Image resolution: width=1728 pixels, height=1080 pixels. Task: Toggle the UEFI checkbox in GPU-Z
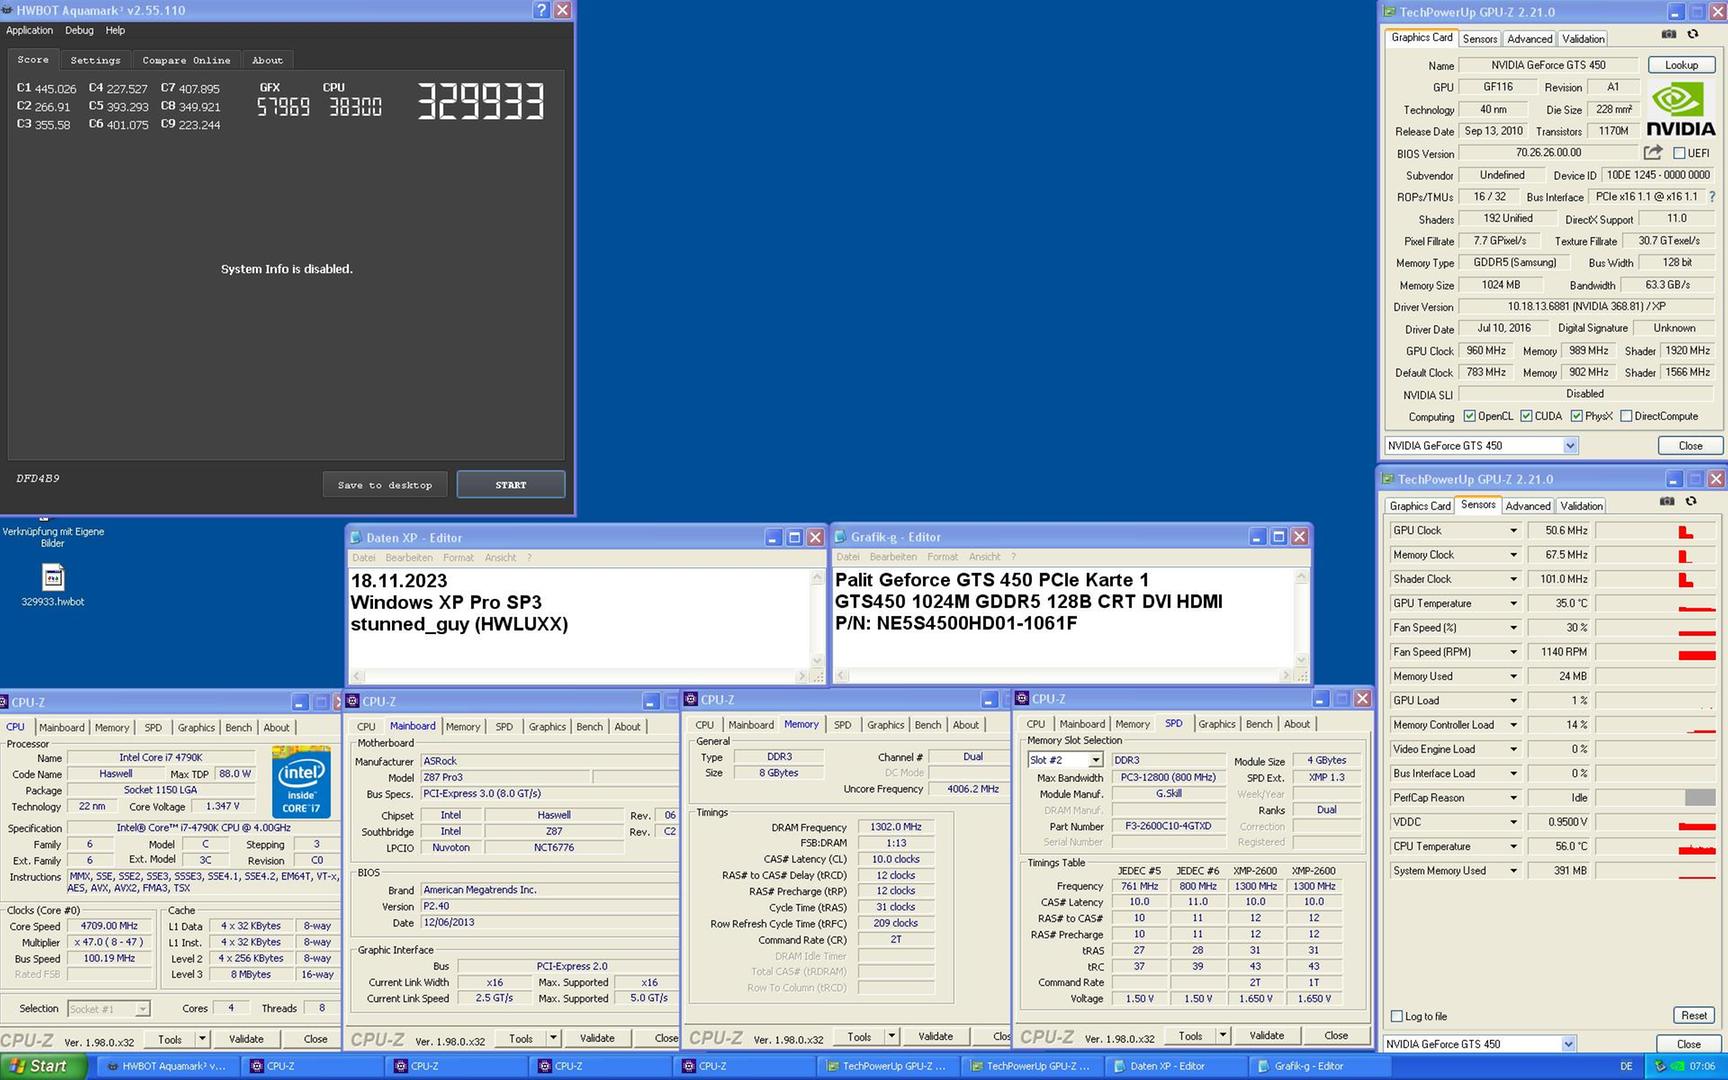[x=1679, y=153]
